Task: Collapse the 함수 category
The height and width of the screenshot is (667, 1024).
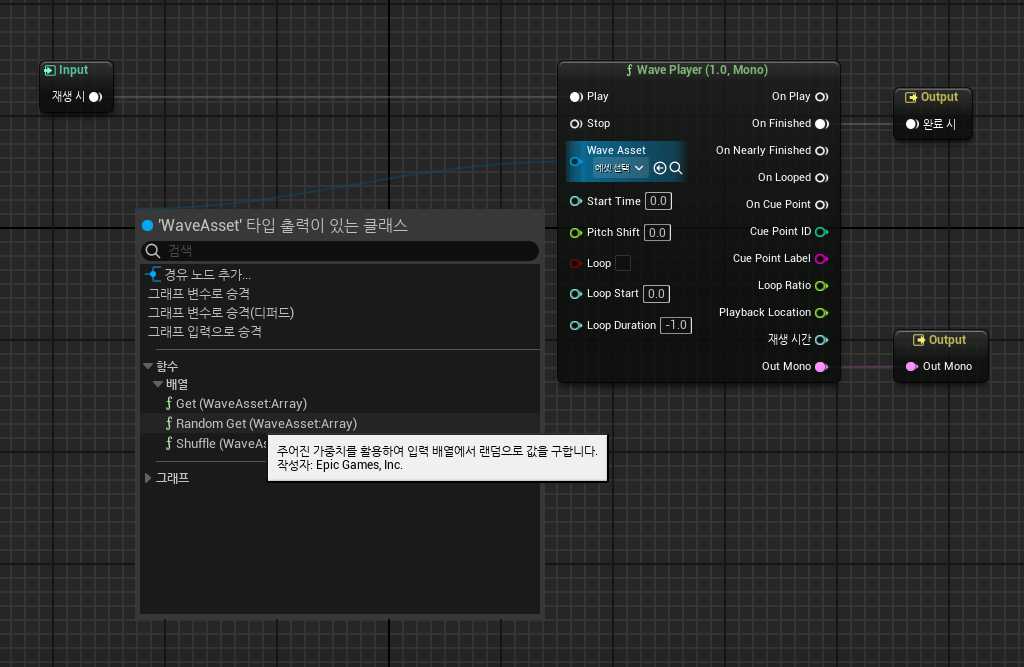Action: [148, 366]
